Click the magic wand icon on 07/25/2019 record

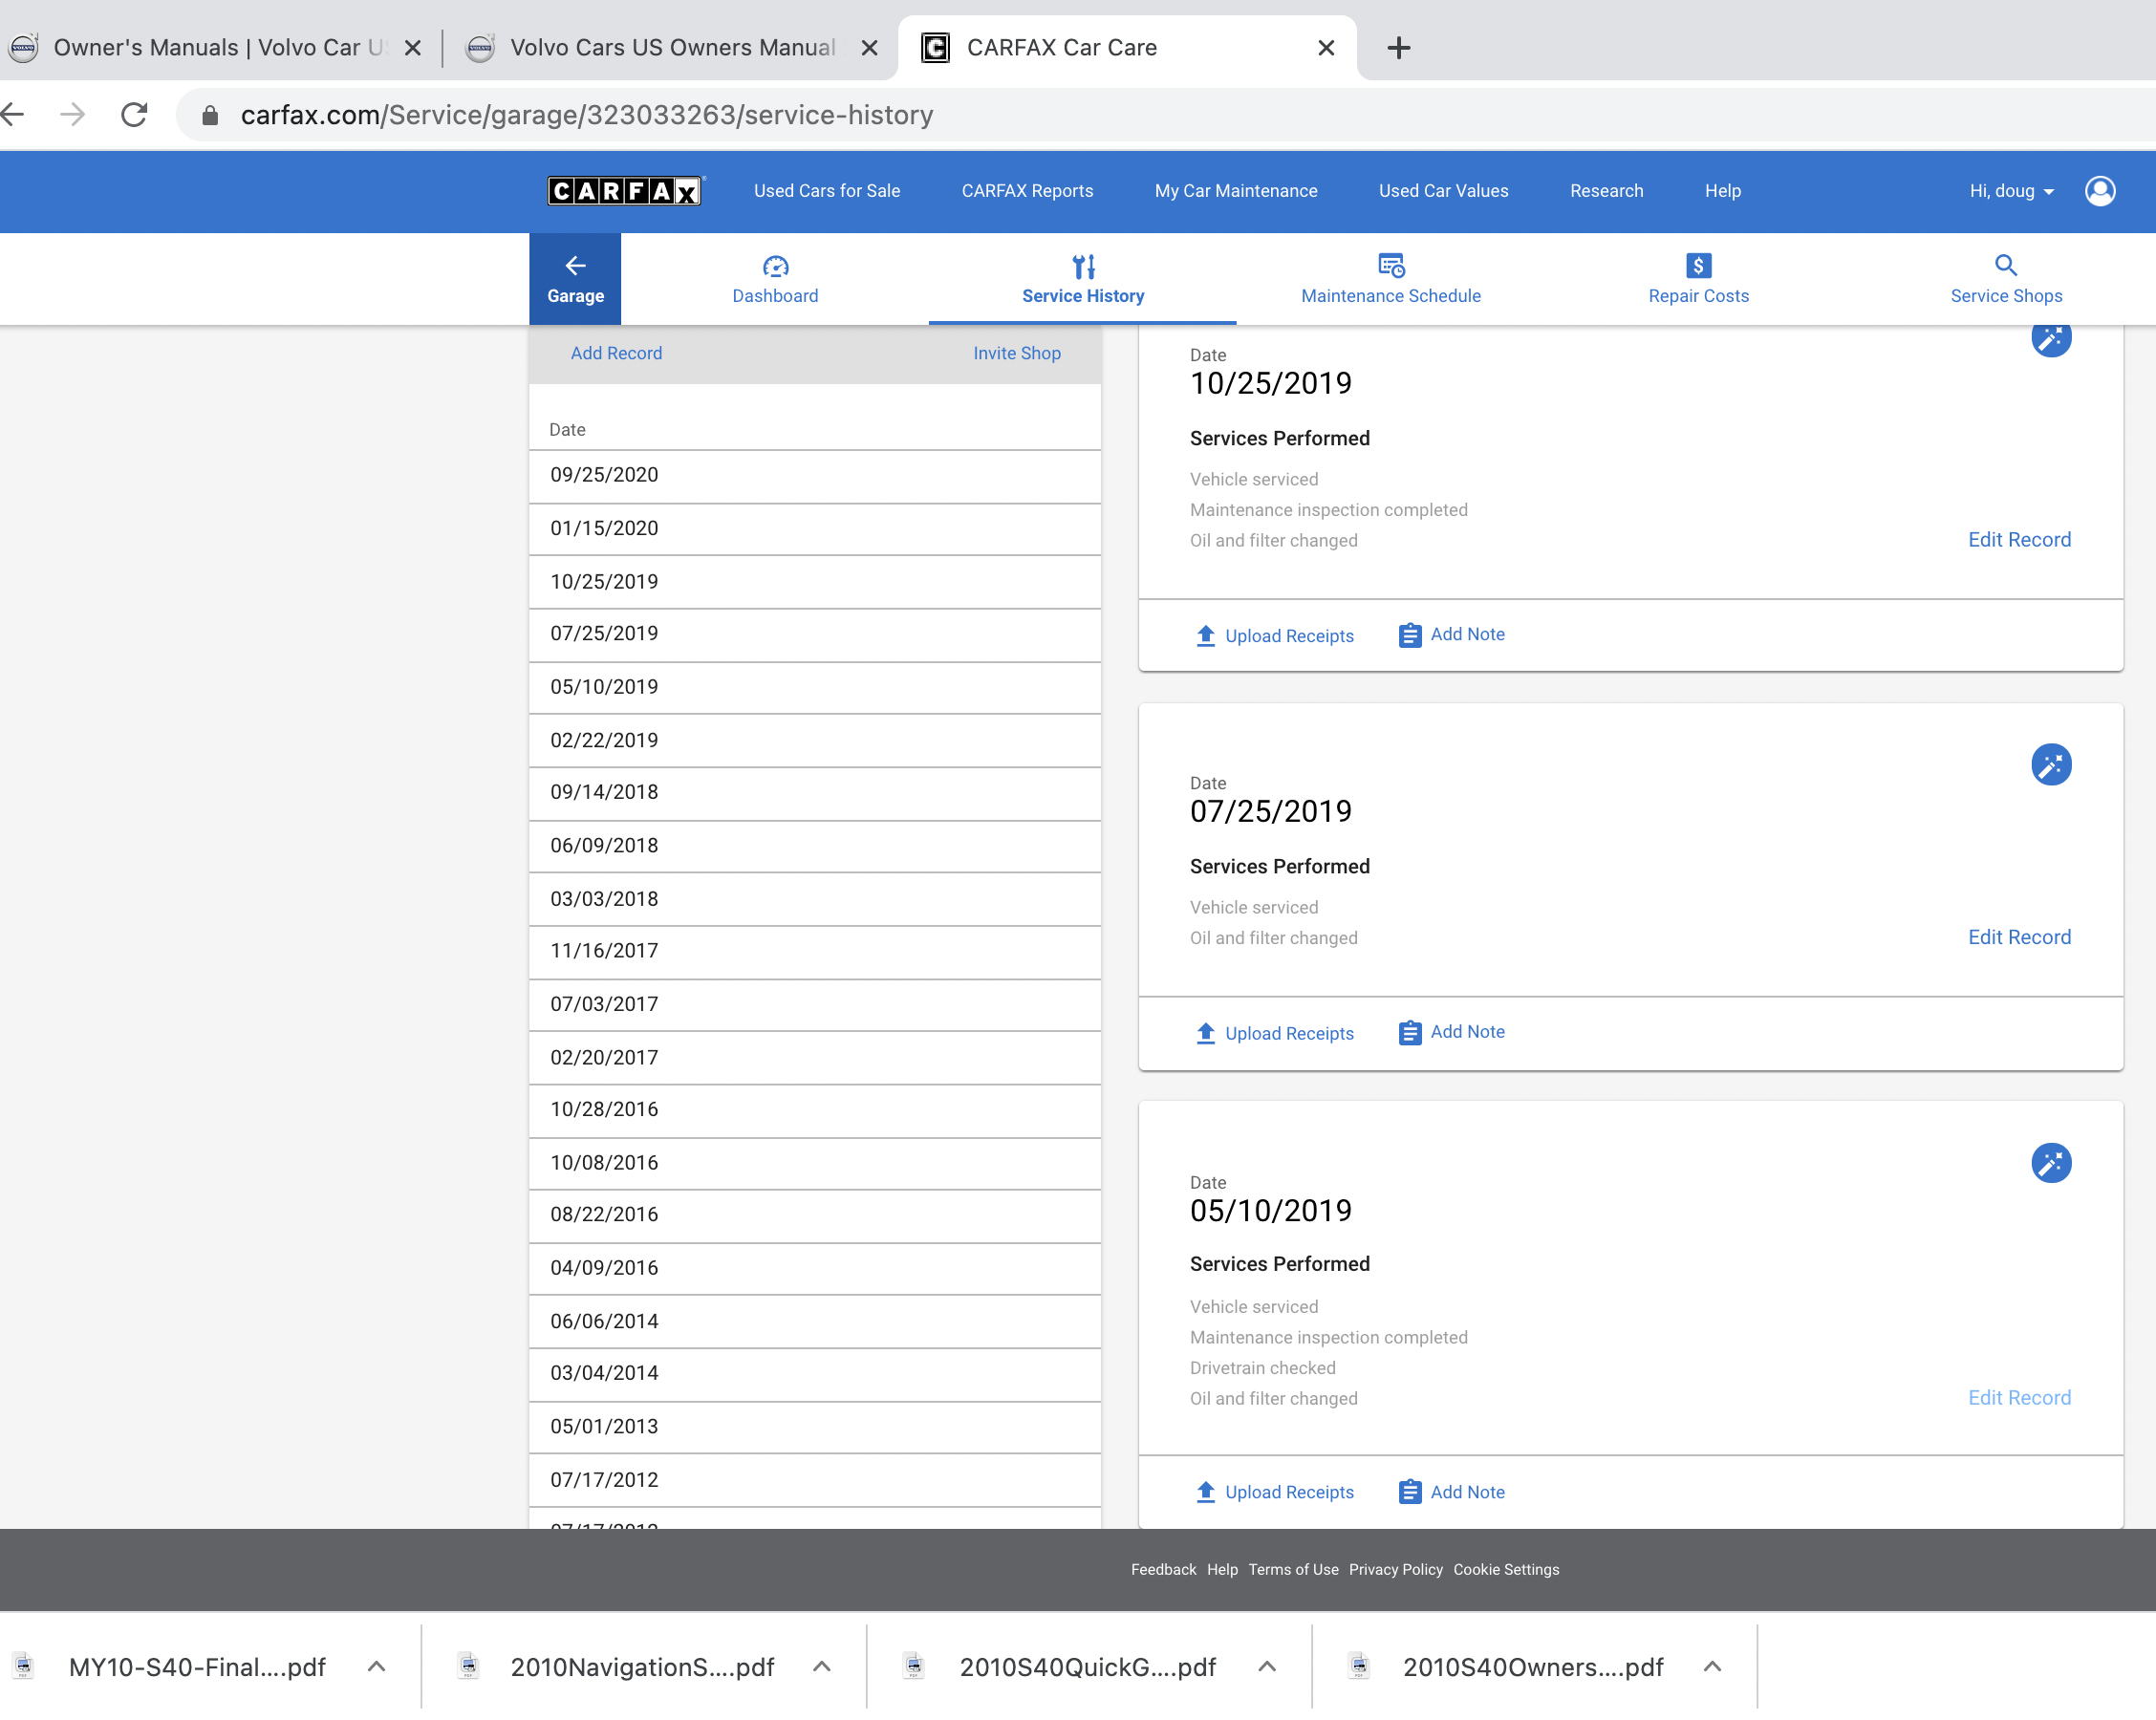click(x=2051, y=765)
